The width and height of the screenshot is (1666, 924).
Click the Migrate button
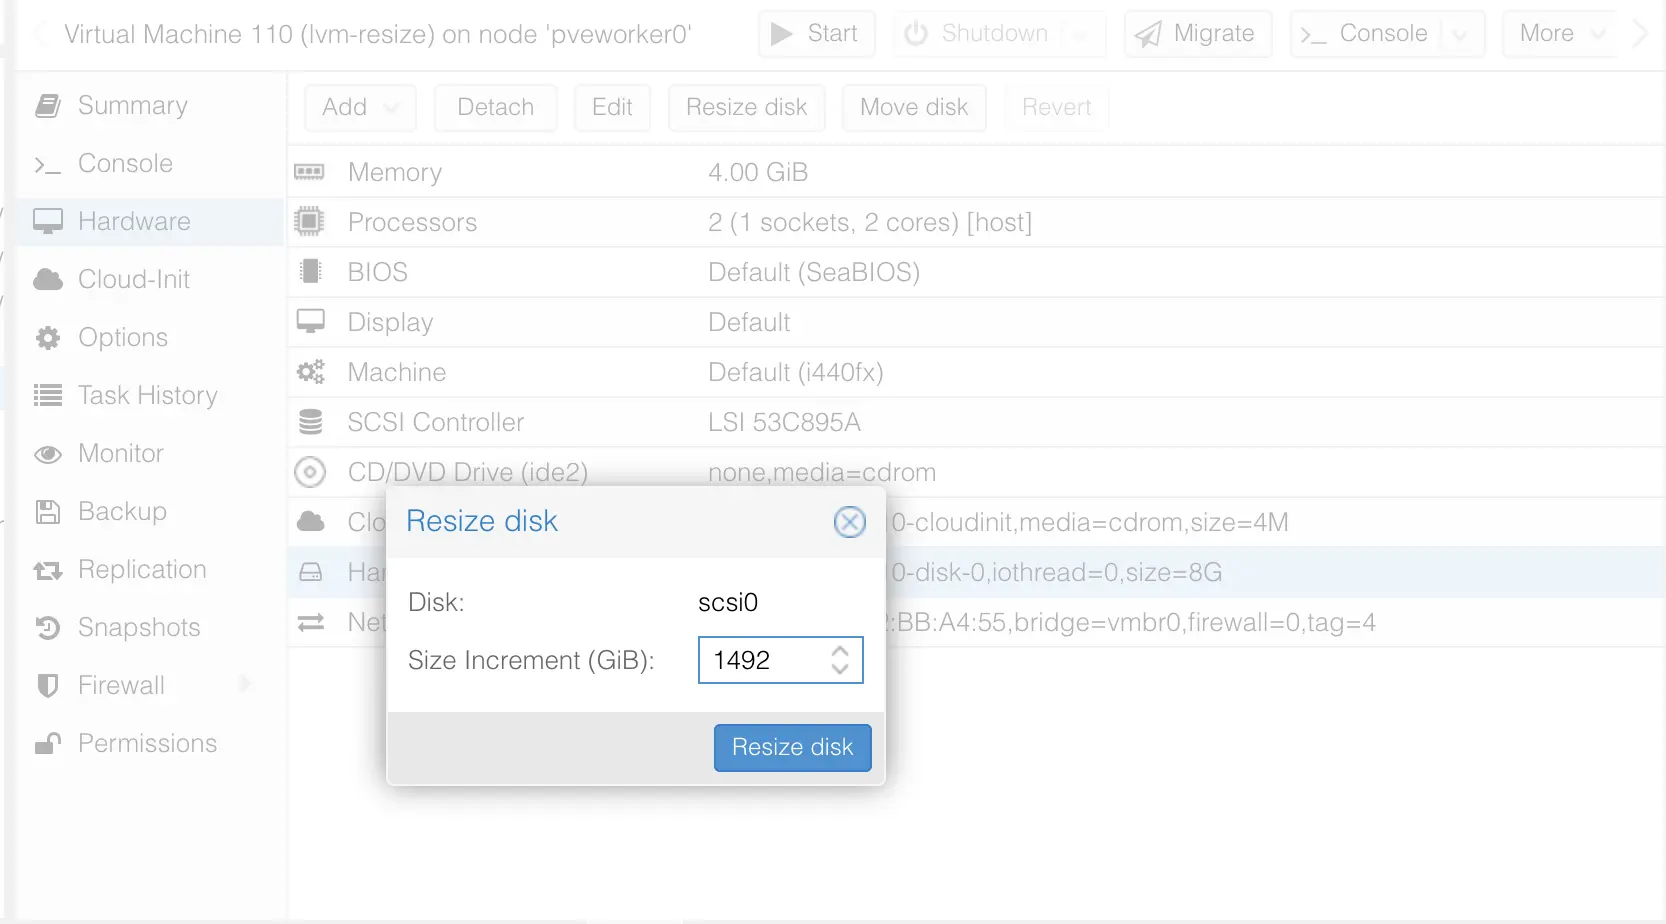coord(1198,34)
